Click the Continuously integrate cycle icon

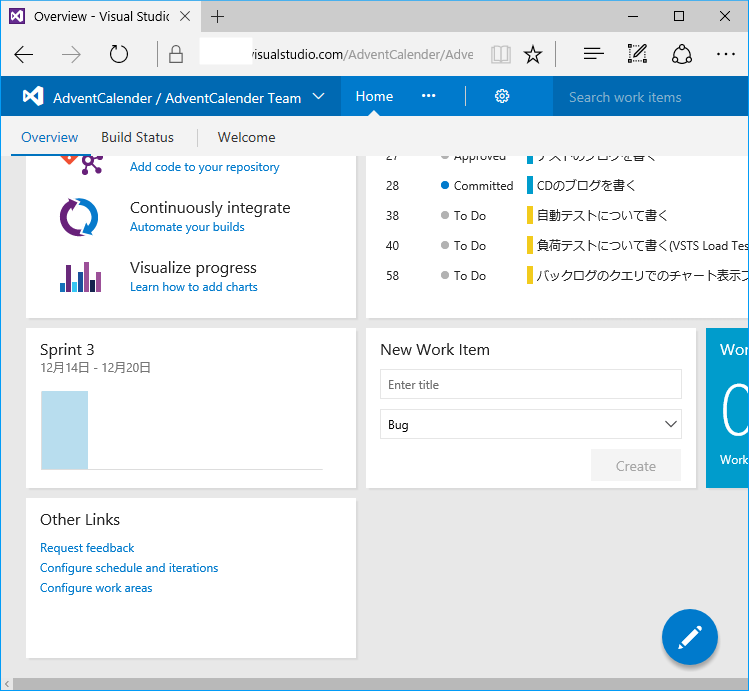(x=79, y=217)
